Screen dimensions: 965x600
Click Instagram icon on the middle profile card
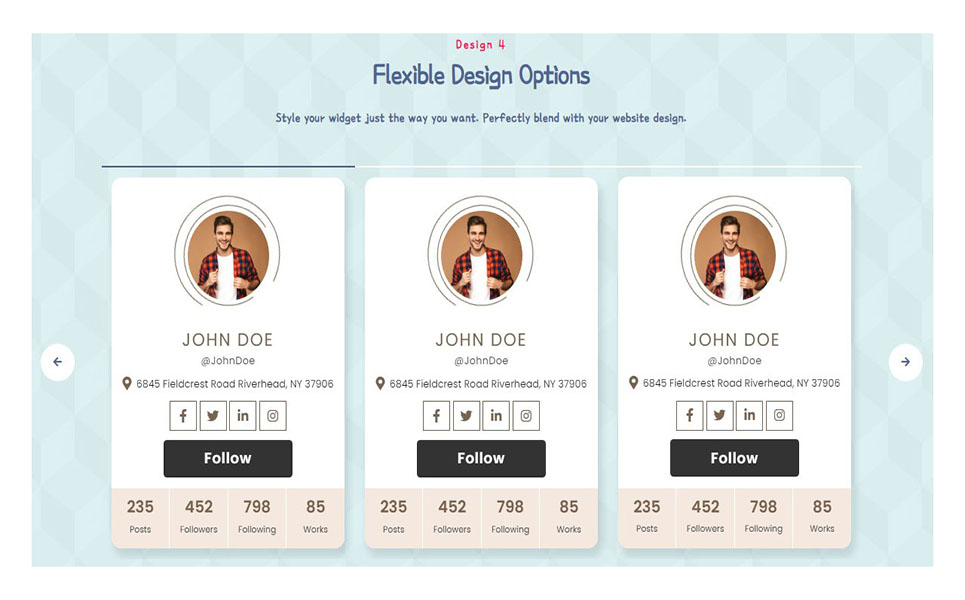(x=526, y=416)
